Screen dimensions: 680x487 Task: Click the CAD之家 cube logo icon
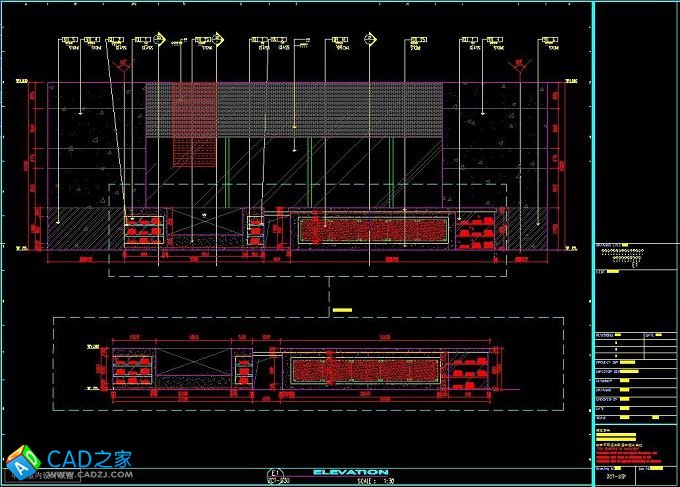point(20,462)
